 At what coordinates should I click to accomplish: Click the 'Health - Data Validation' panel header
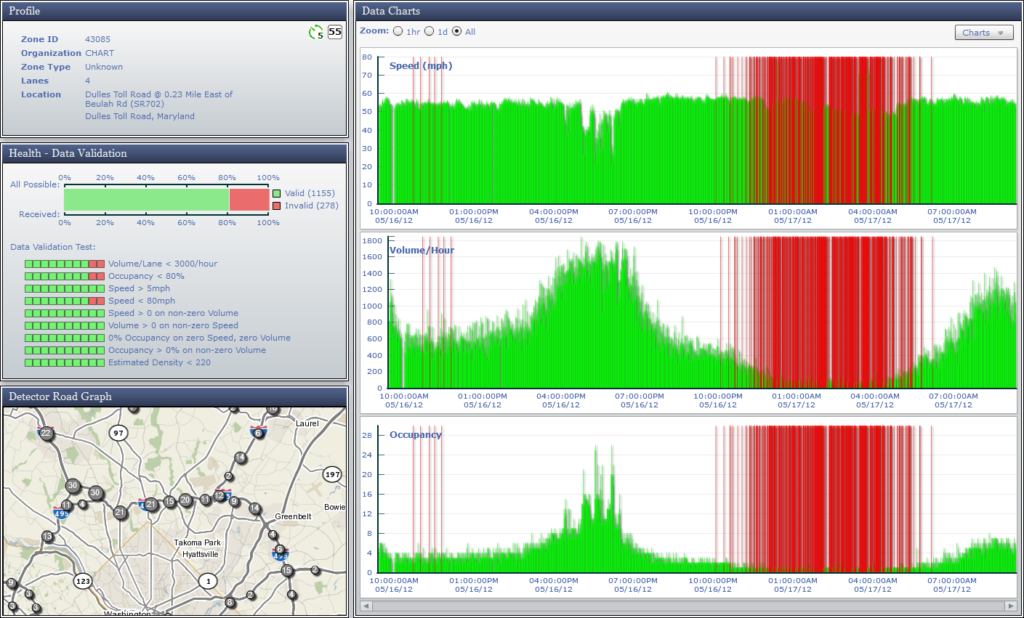[x=174, y=154]
